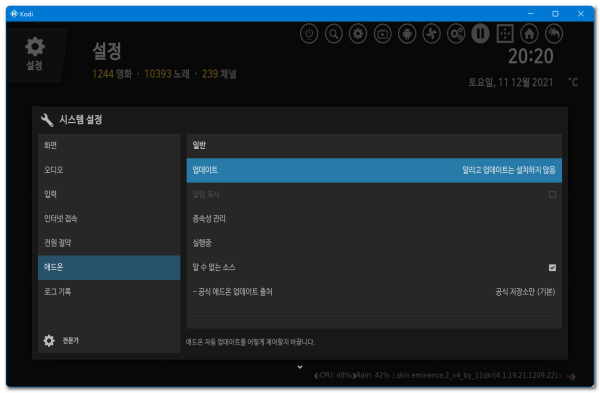600x393 pixels.
Task: Open 종속성 관리
Action: coord(374,219)
